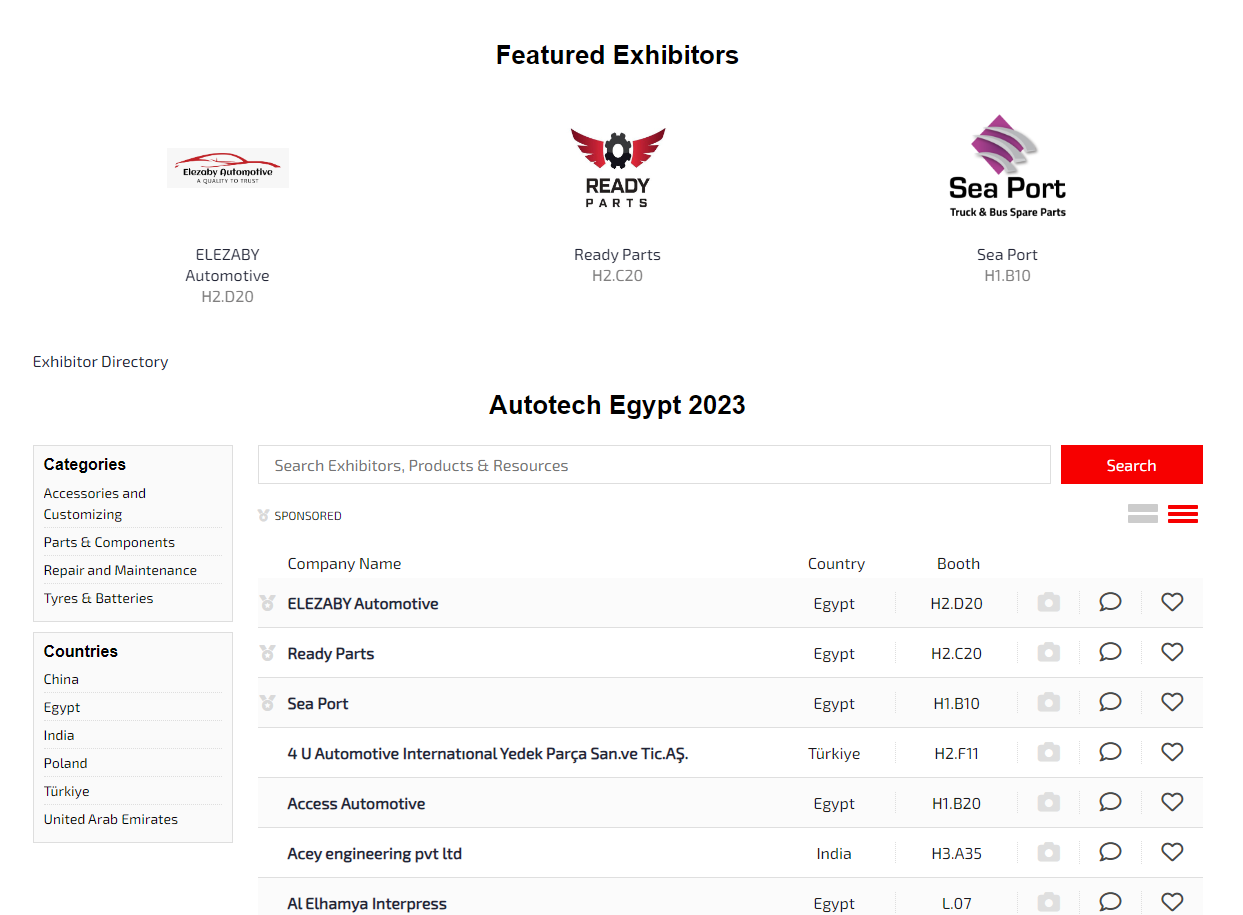The height and width of the screenshot is (915, 1243).
Task: Click the camera icon for ELEZABY Automotive row
Action: (x=1048, y=602)
